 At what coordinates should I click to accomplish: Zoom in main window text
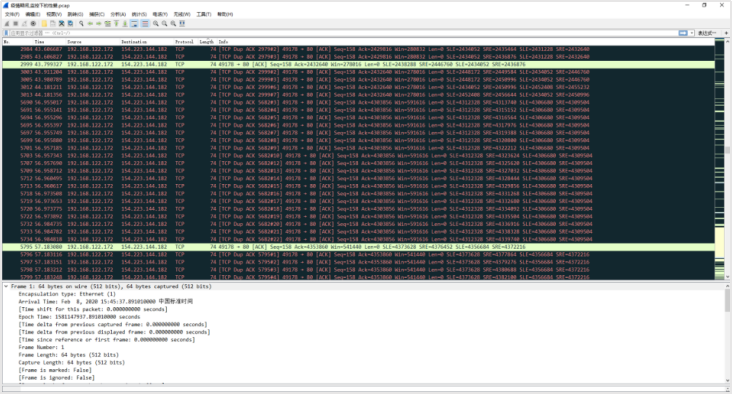(155, 23)
